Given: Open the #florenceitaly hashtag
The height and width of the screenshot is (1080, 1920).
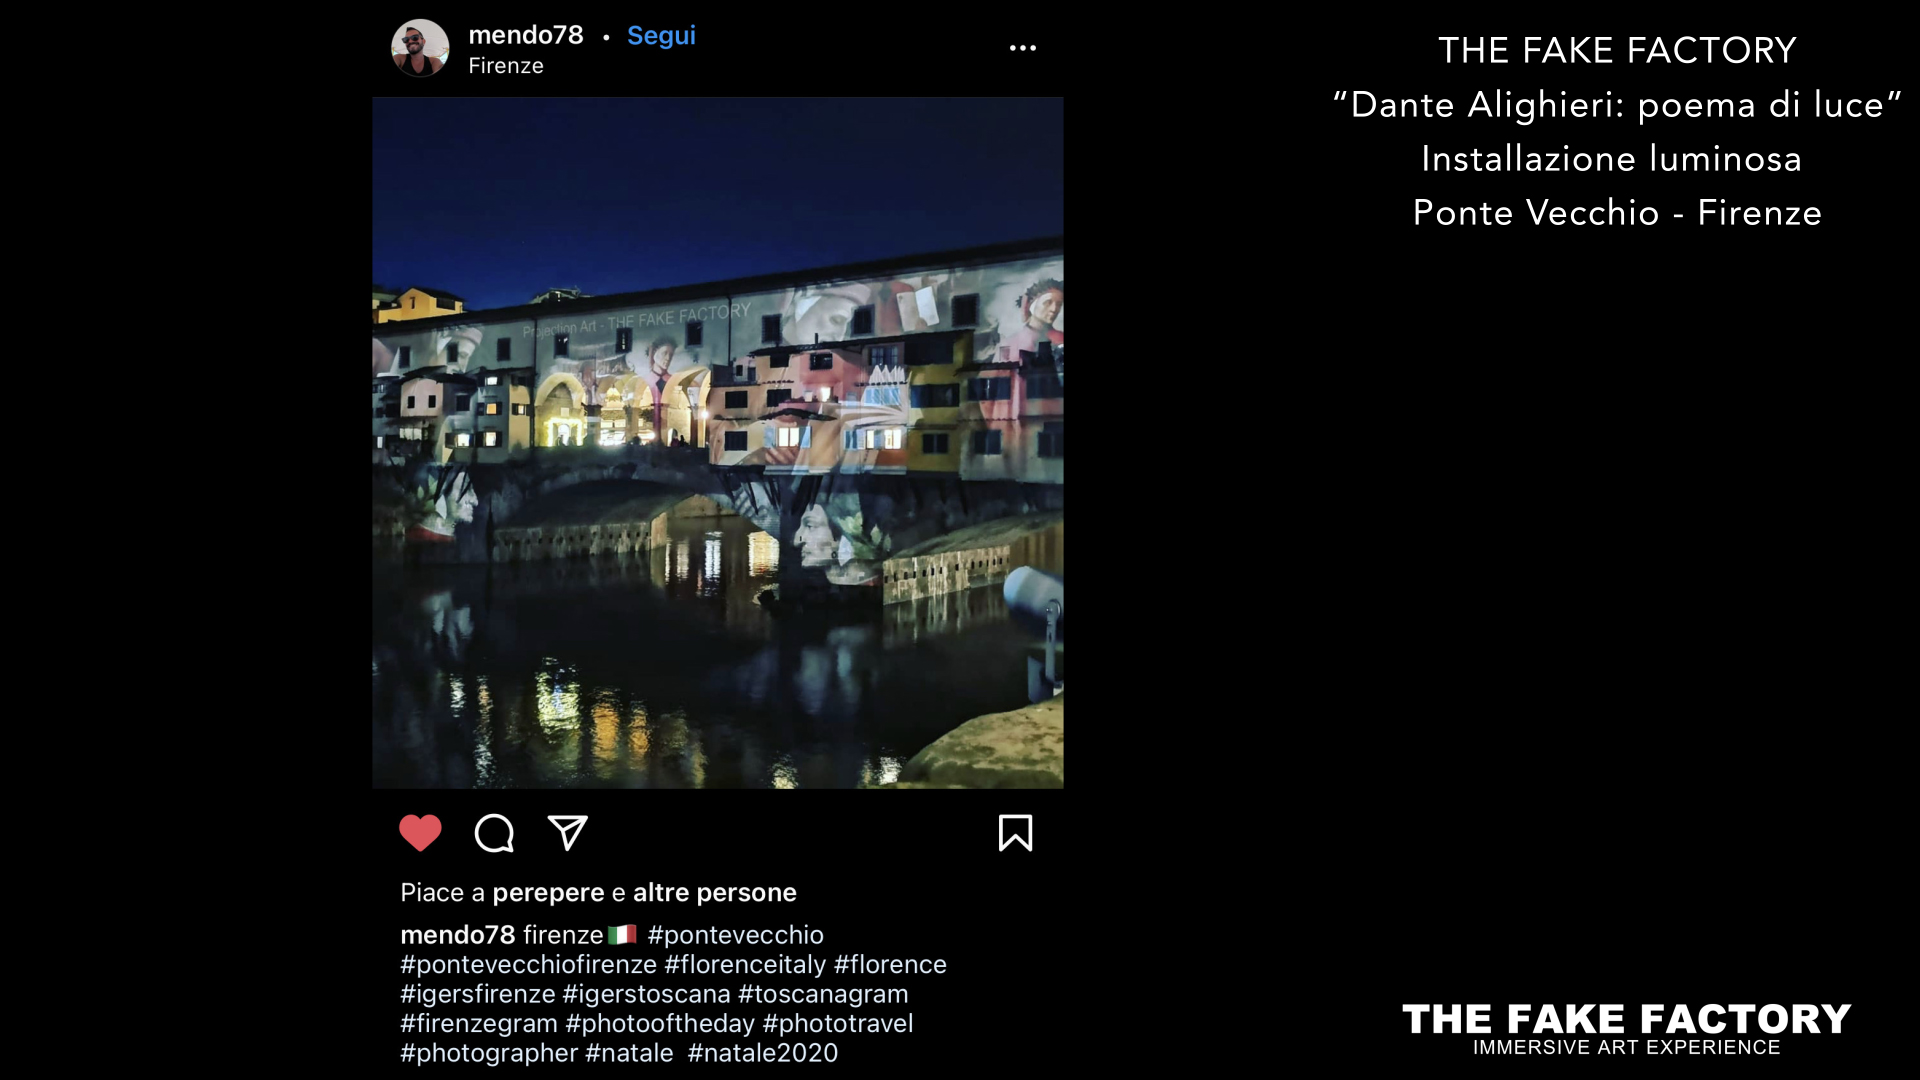Looking at the screenshot, I should [745, 965].
